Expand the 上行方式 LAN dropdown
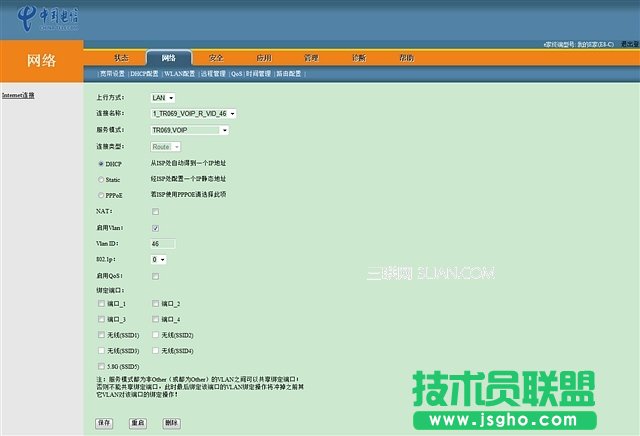This screenshot has width=640, height=436. [162, 98]
